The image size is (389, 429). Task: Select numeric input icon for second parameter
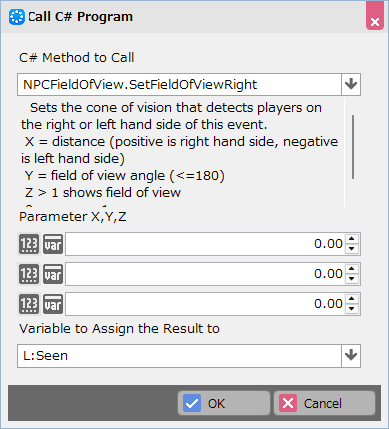point(29,274)
